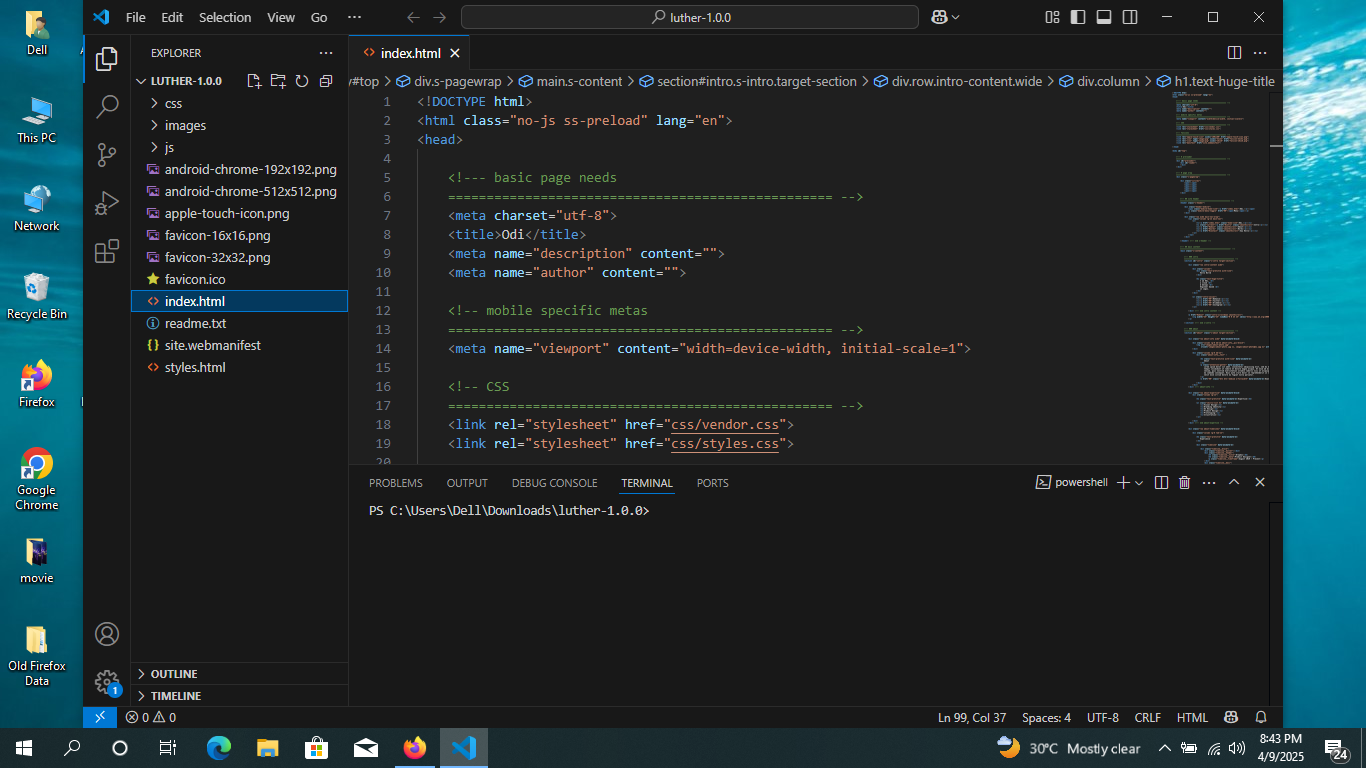
Task: Open the Go menu
Action: pos(319,17)
